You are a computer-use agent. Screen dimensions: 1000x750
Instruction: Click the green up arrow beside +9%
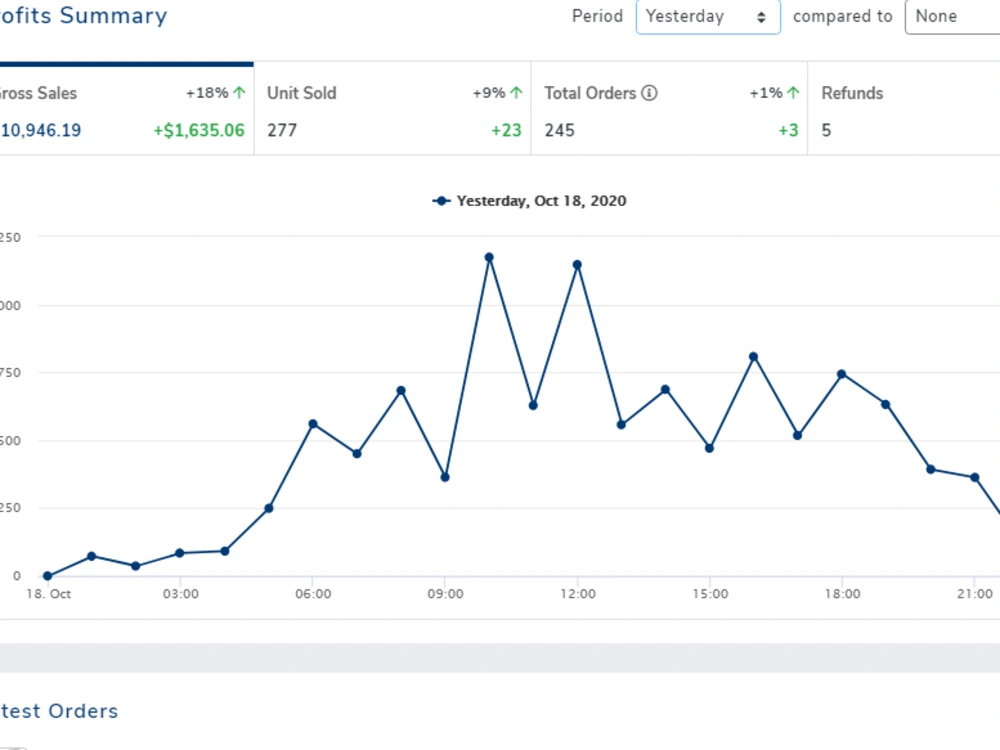(517, 93)
